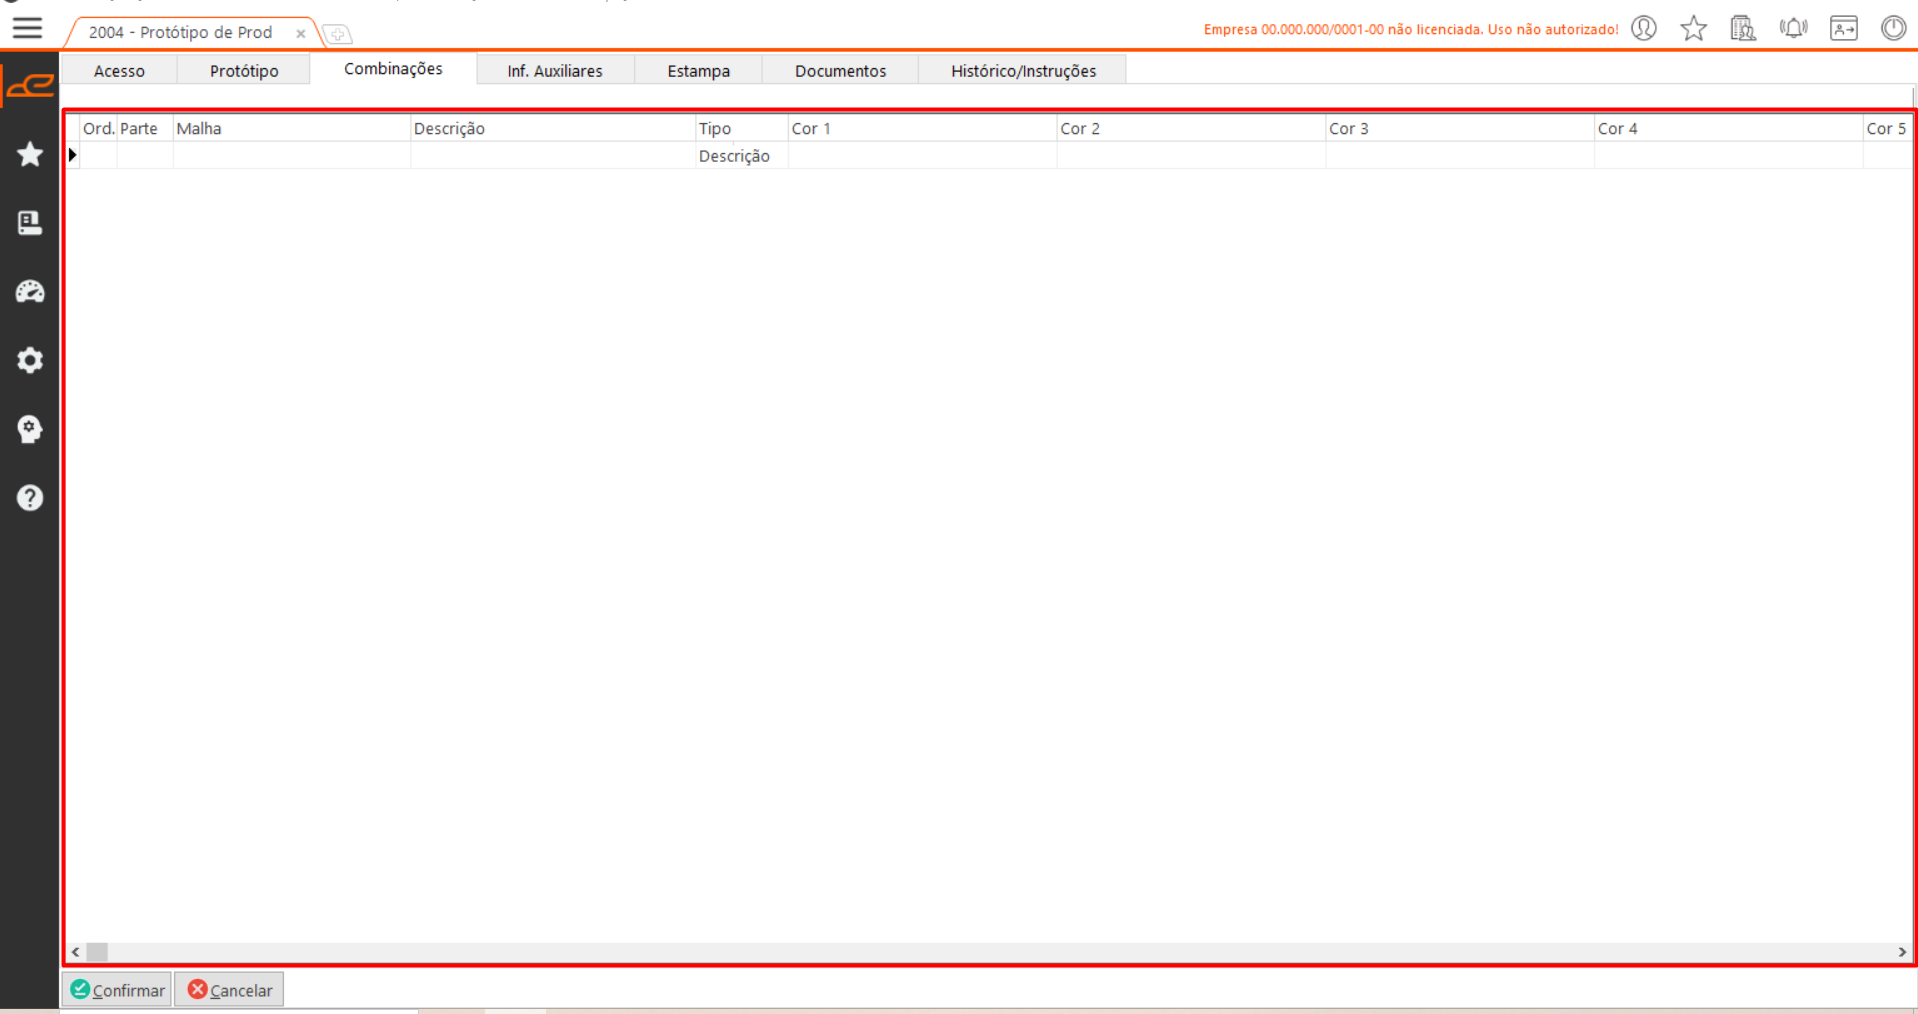Click the dashboard gauge sidebar icon
Screen dimensions: 1918x1014
click(30, 291)
